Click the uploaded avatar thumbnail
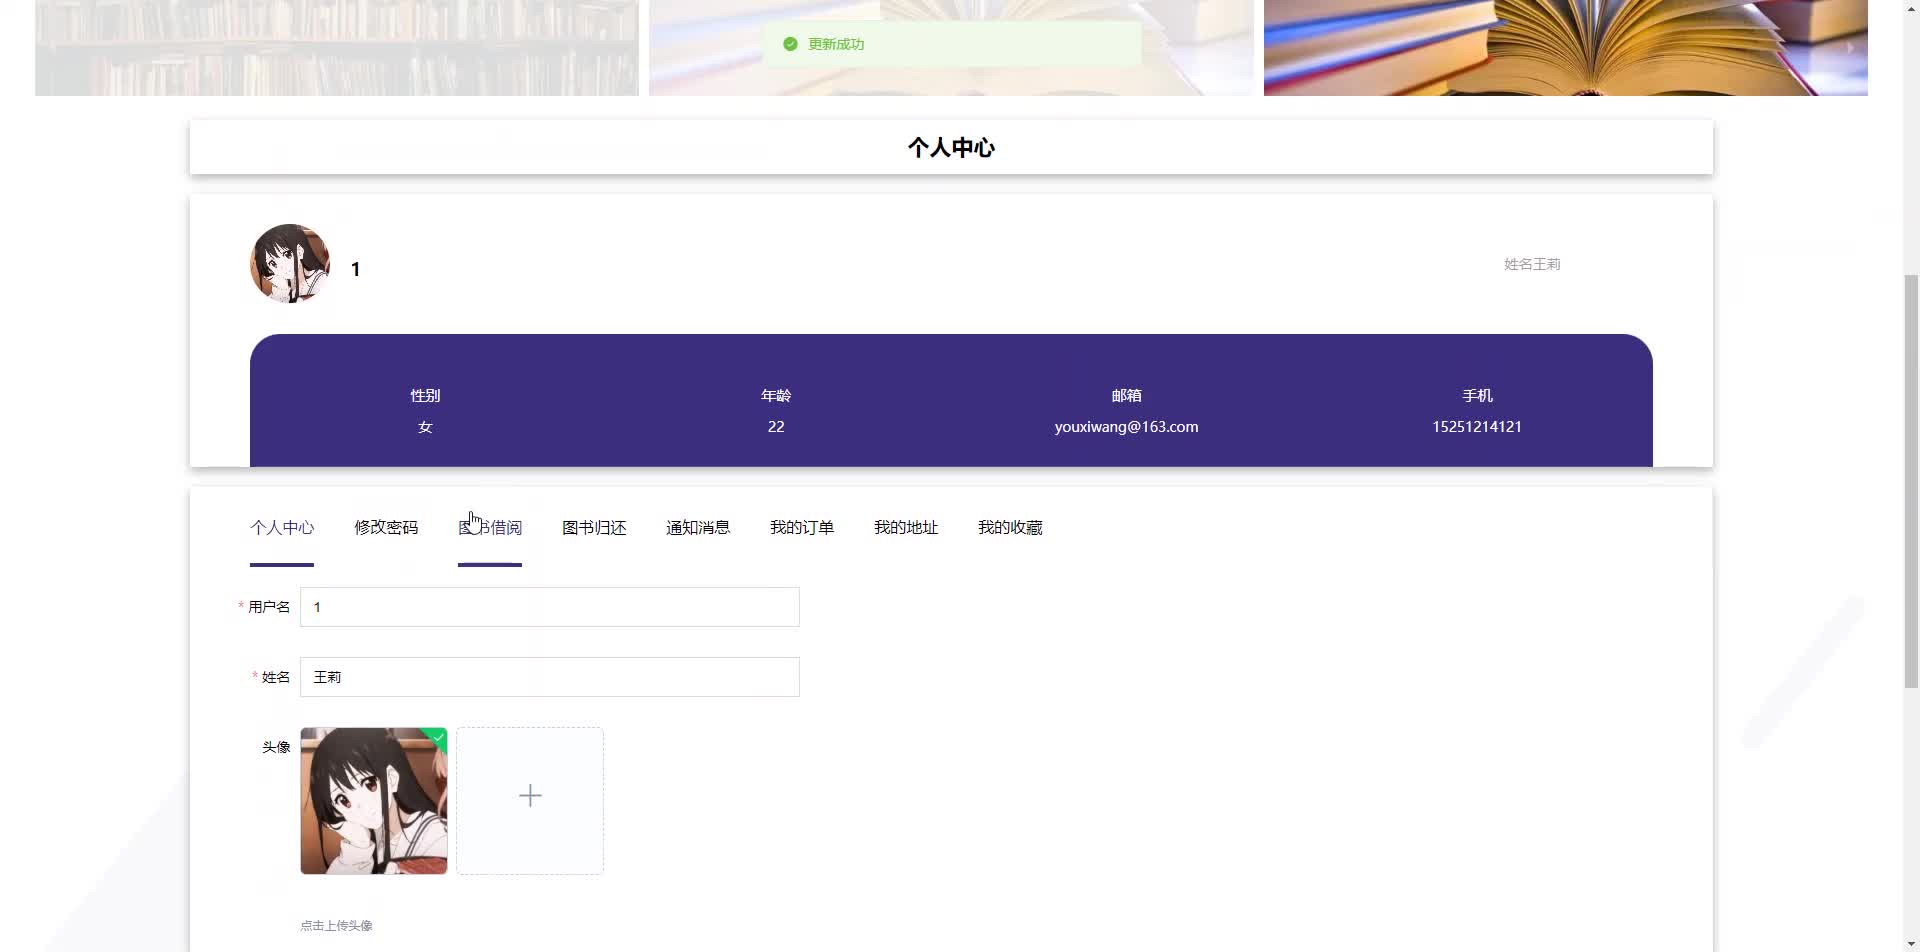1920x952 pixels. click(x=373, y=800)
